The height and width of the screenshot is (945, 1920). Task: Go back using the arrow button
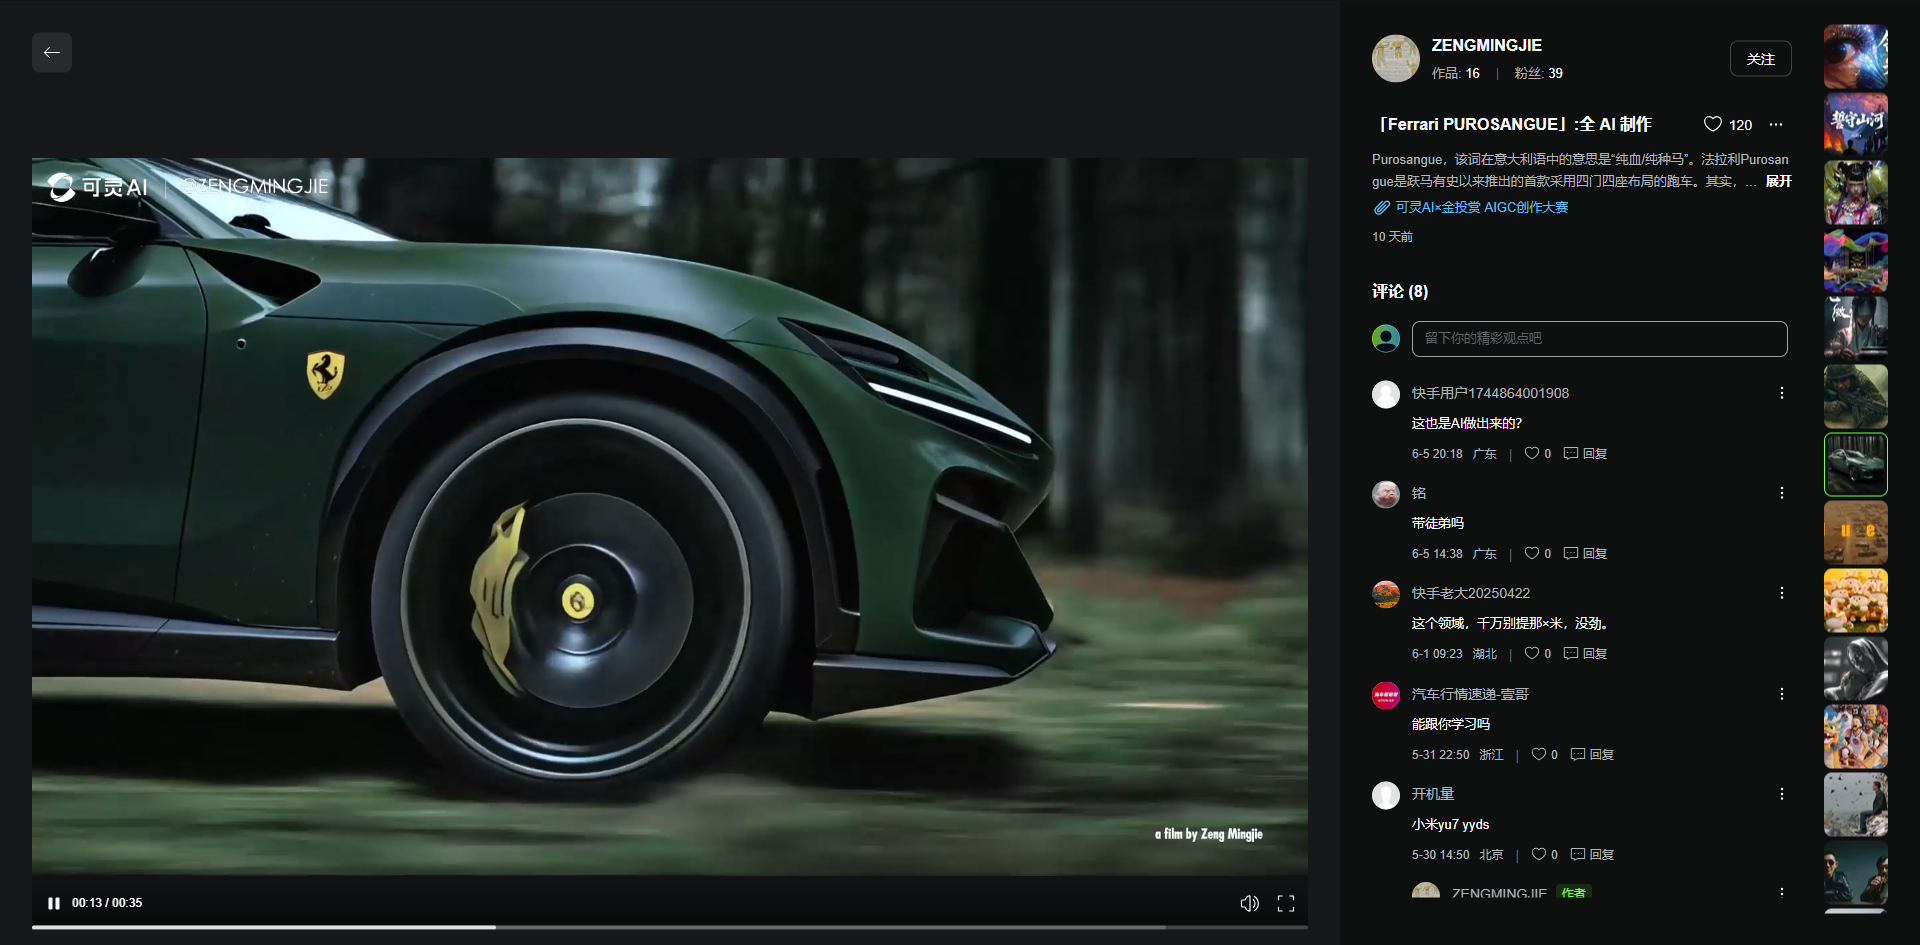(x=52, y=53)
